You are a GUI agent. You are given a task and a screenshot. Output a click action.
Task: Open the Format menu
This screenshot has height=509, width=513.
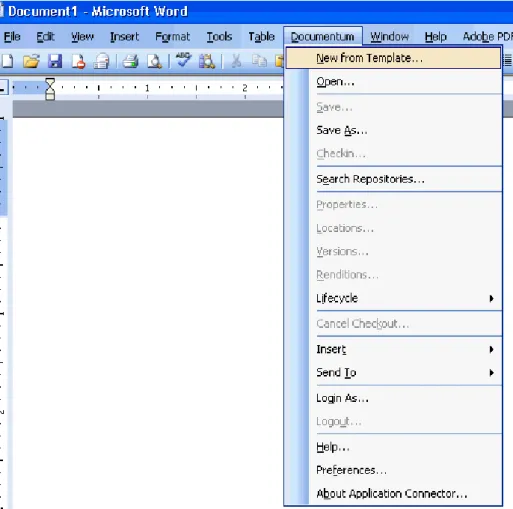click(172, 36)
